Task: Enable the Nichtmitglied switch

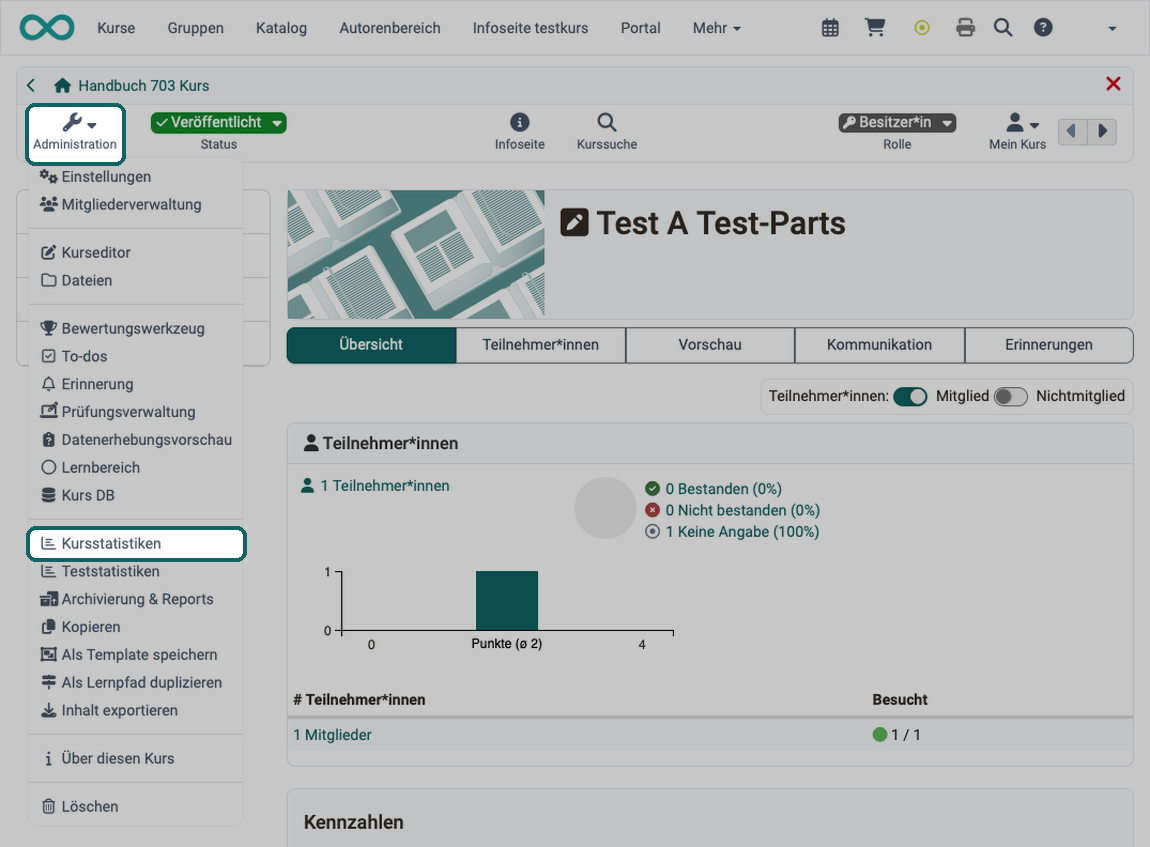Action: tap(1011, 397)
